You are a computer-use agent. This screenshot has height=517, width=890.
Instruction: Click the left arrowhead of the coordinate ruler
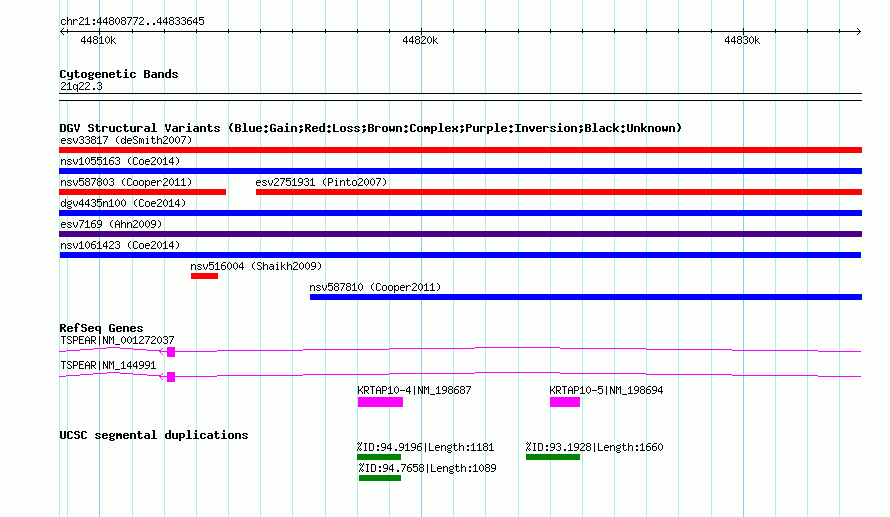[x=62, y=32]
